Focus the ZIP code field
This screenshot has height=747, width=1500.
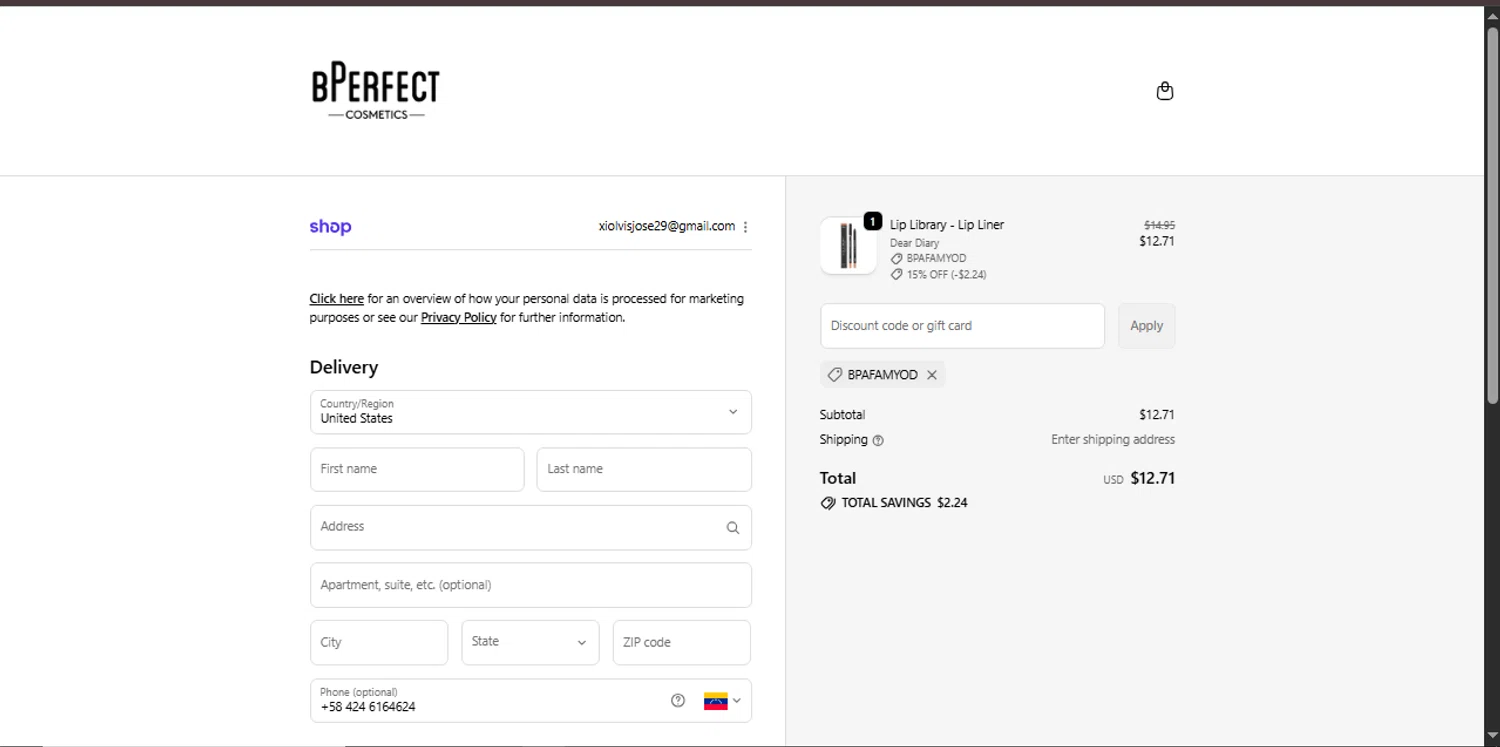pos(682,642)
